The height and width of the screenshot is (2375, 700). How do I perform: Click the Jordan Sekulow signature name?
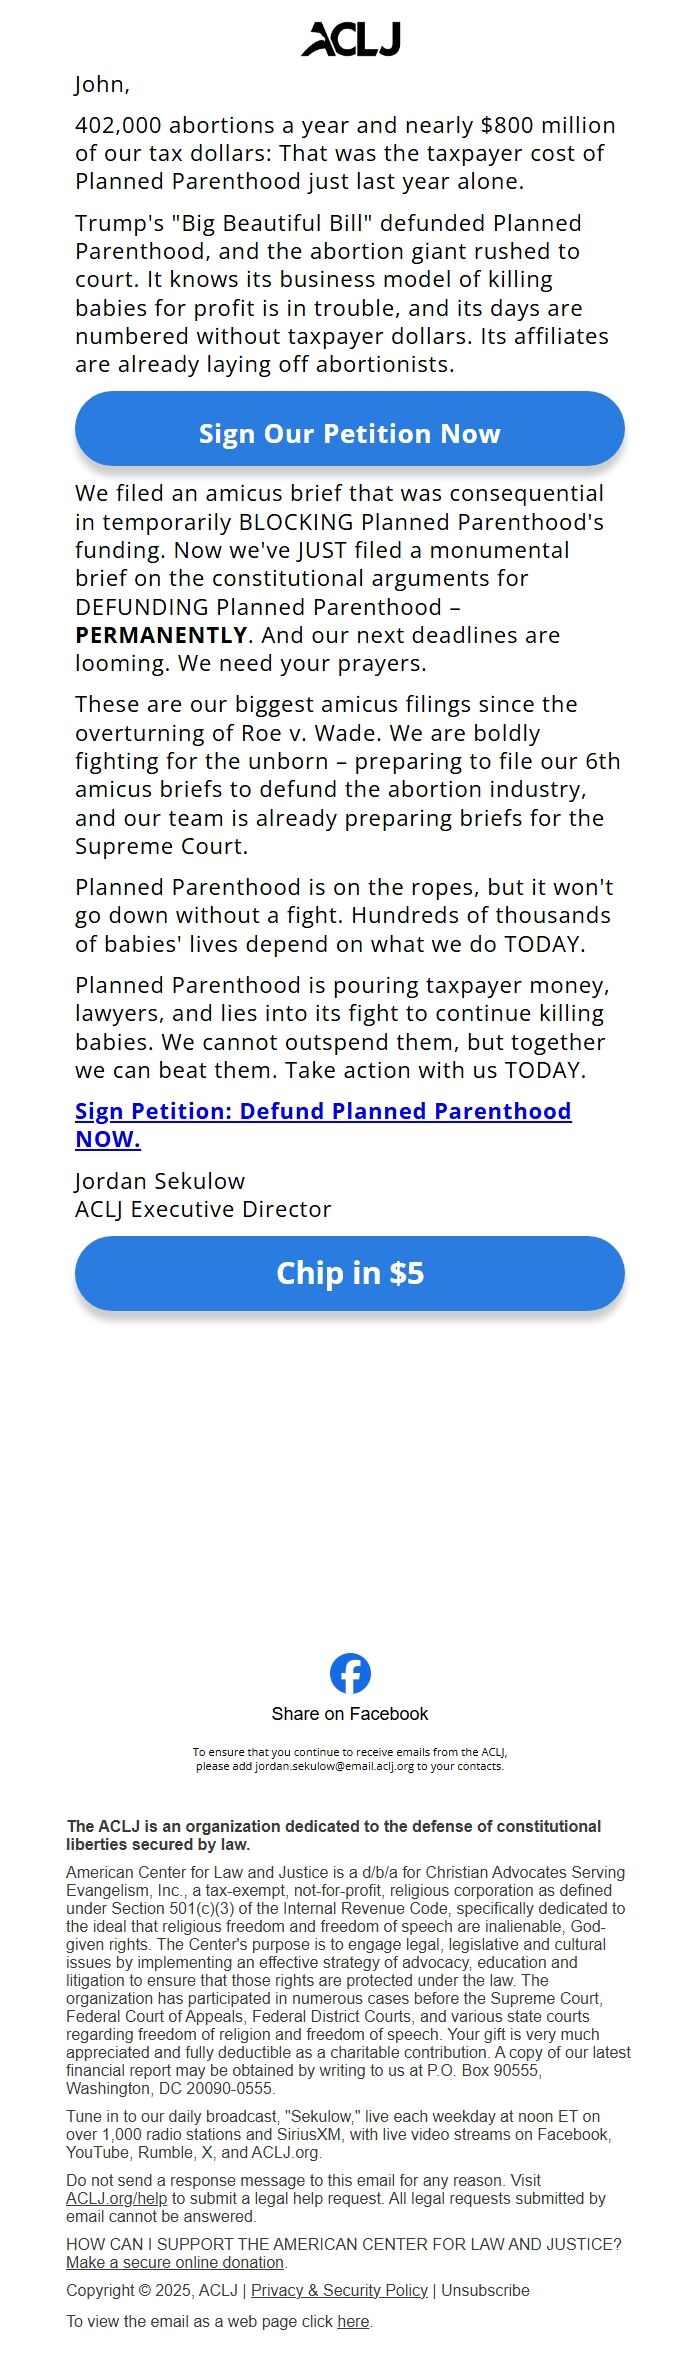(160, 1180)
